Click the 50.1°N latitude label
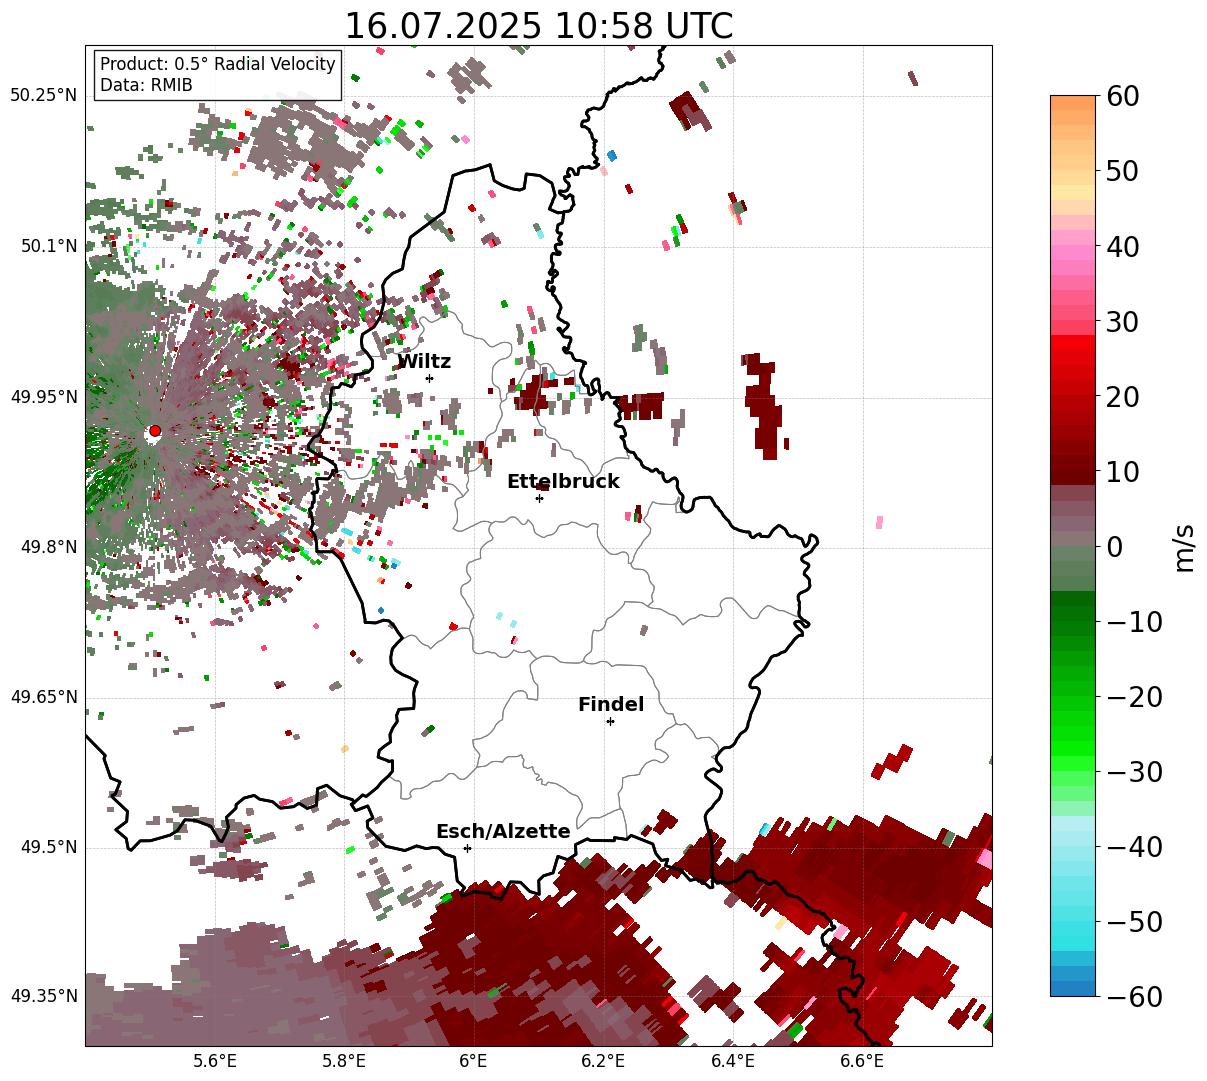 tap(48, 246)
